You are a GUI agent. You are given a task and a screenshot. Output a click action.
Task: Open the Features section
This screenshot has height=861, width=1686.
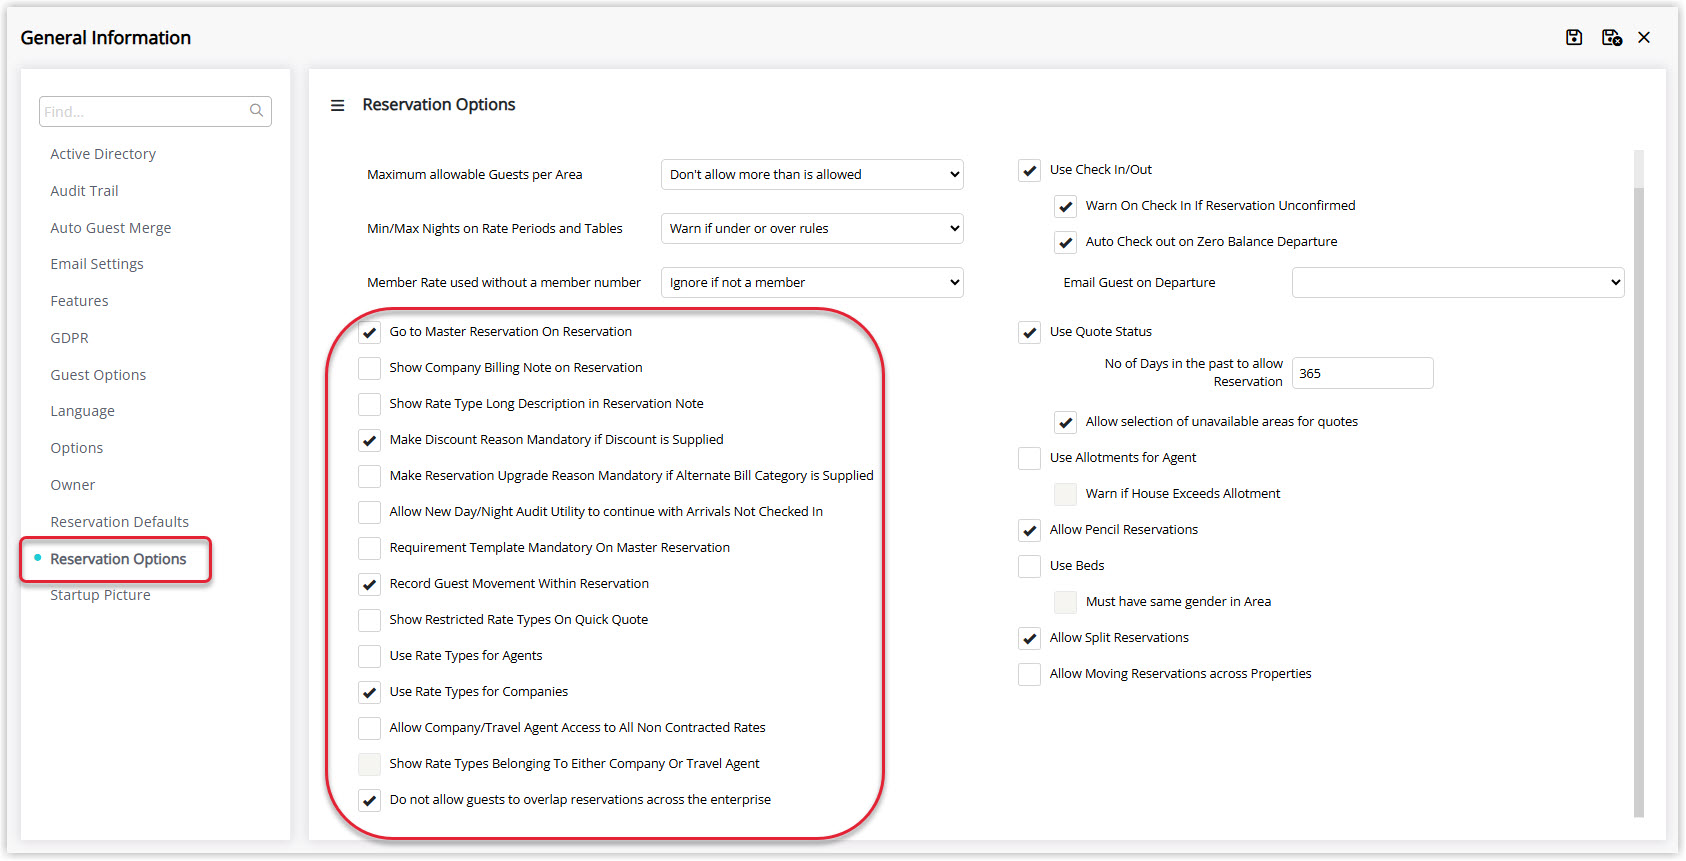(x=79, y=301)
